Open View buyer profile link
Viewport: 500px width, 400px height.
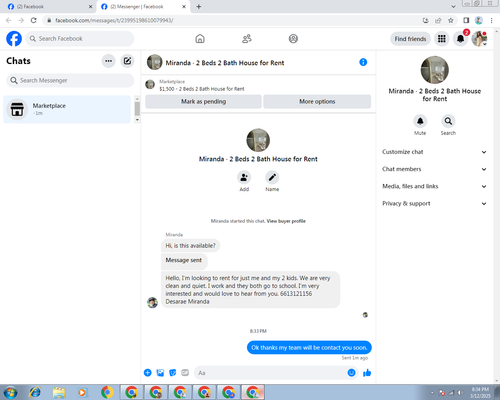pyautogui.click(x=286, y=221)
